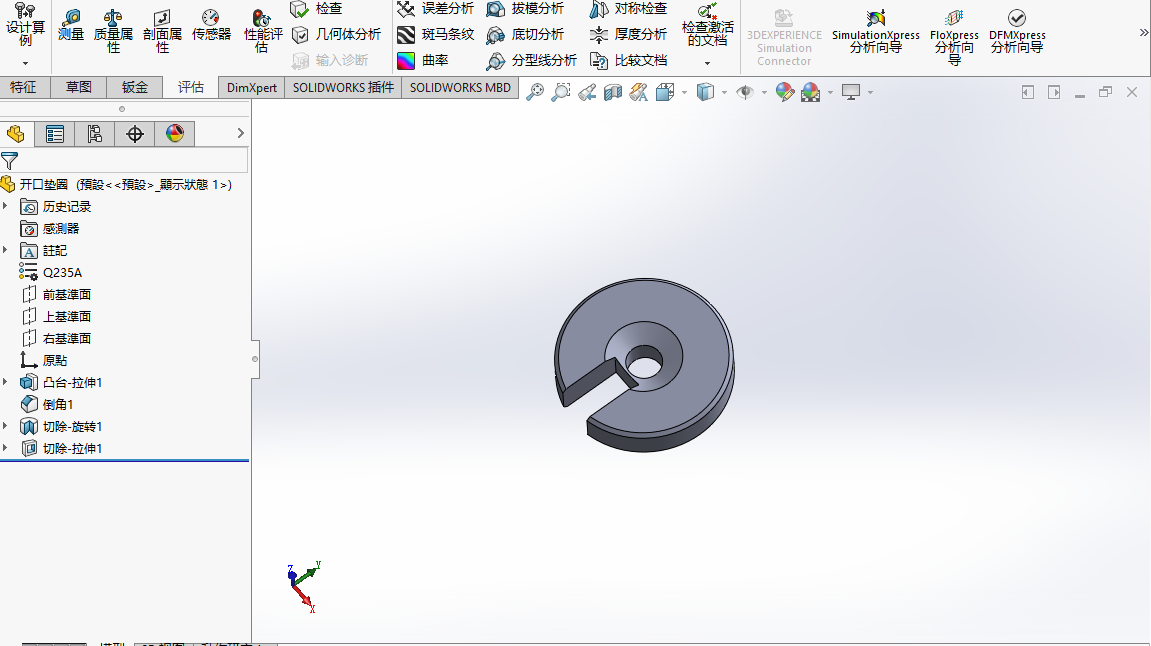This screenshot has width=1151, height=646.
Task: Open Display Style dropdown
Action: [x=724, y=92]
